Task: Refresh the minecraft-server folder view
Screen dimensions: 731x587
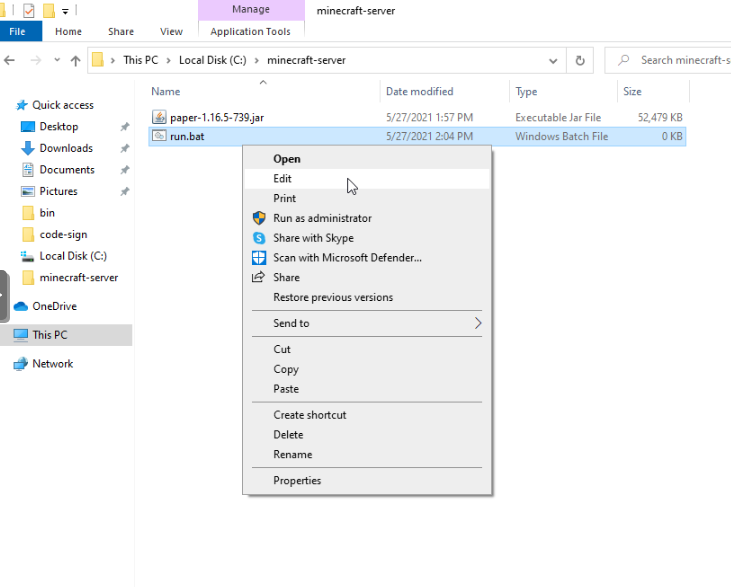Action: click(x=580, y=61)
